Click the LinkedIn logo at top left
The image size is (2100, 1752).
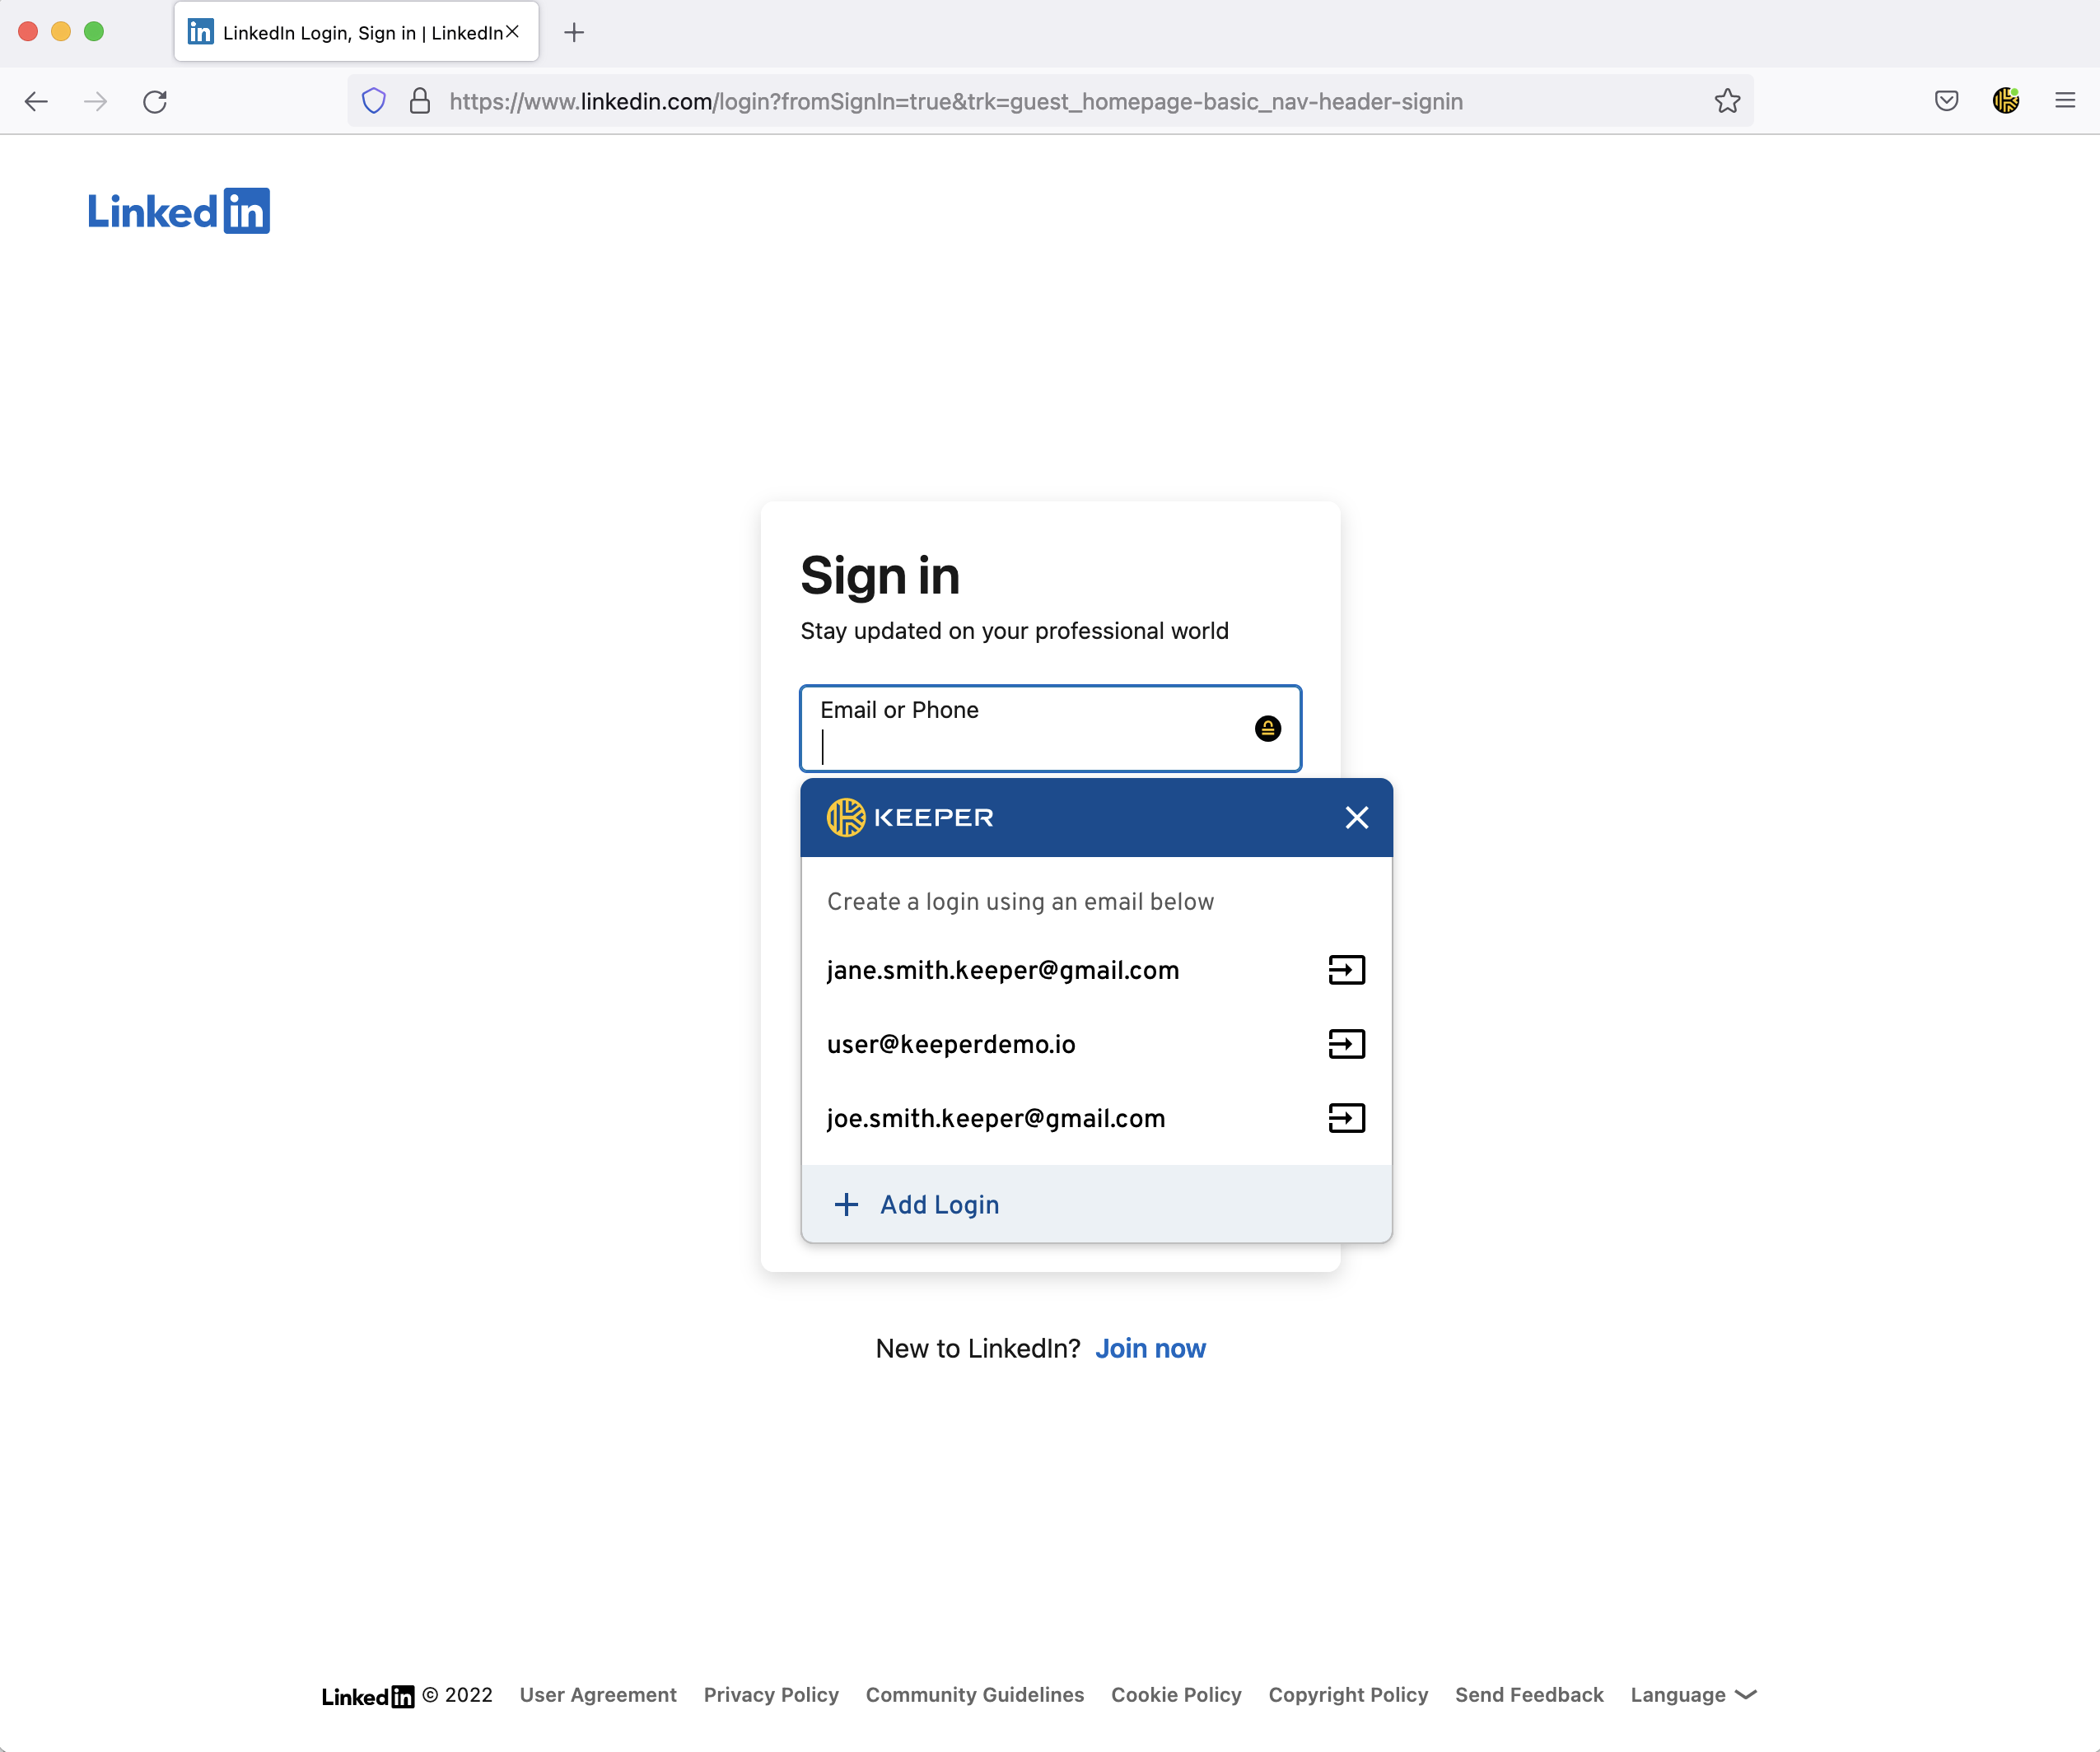pos(179,211)
